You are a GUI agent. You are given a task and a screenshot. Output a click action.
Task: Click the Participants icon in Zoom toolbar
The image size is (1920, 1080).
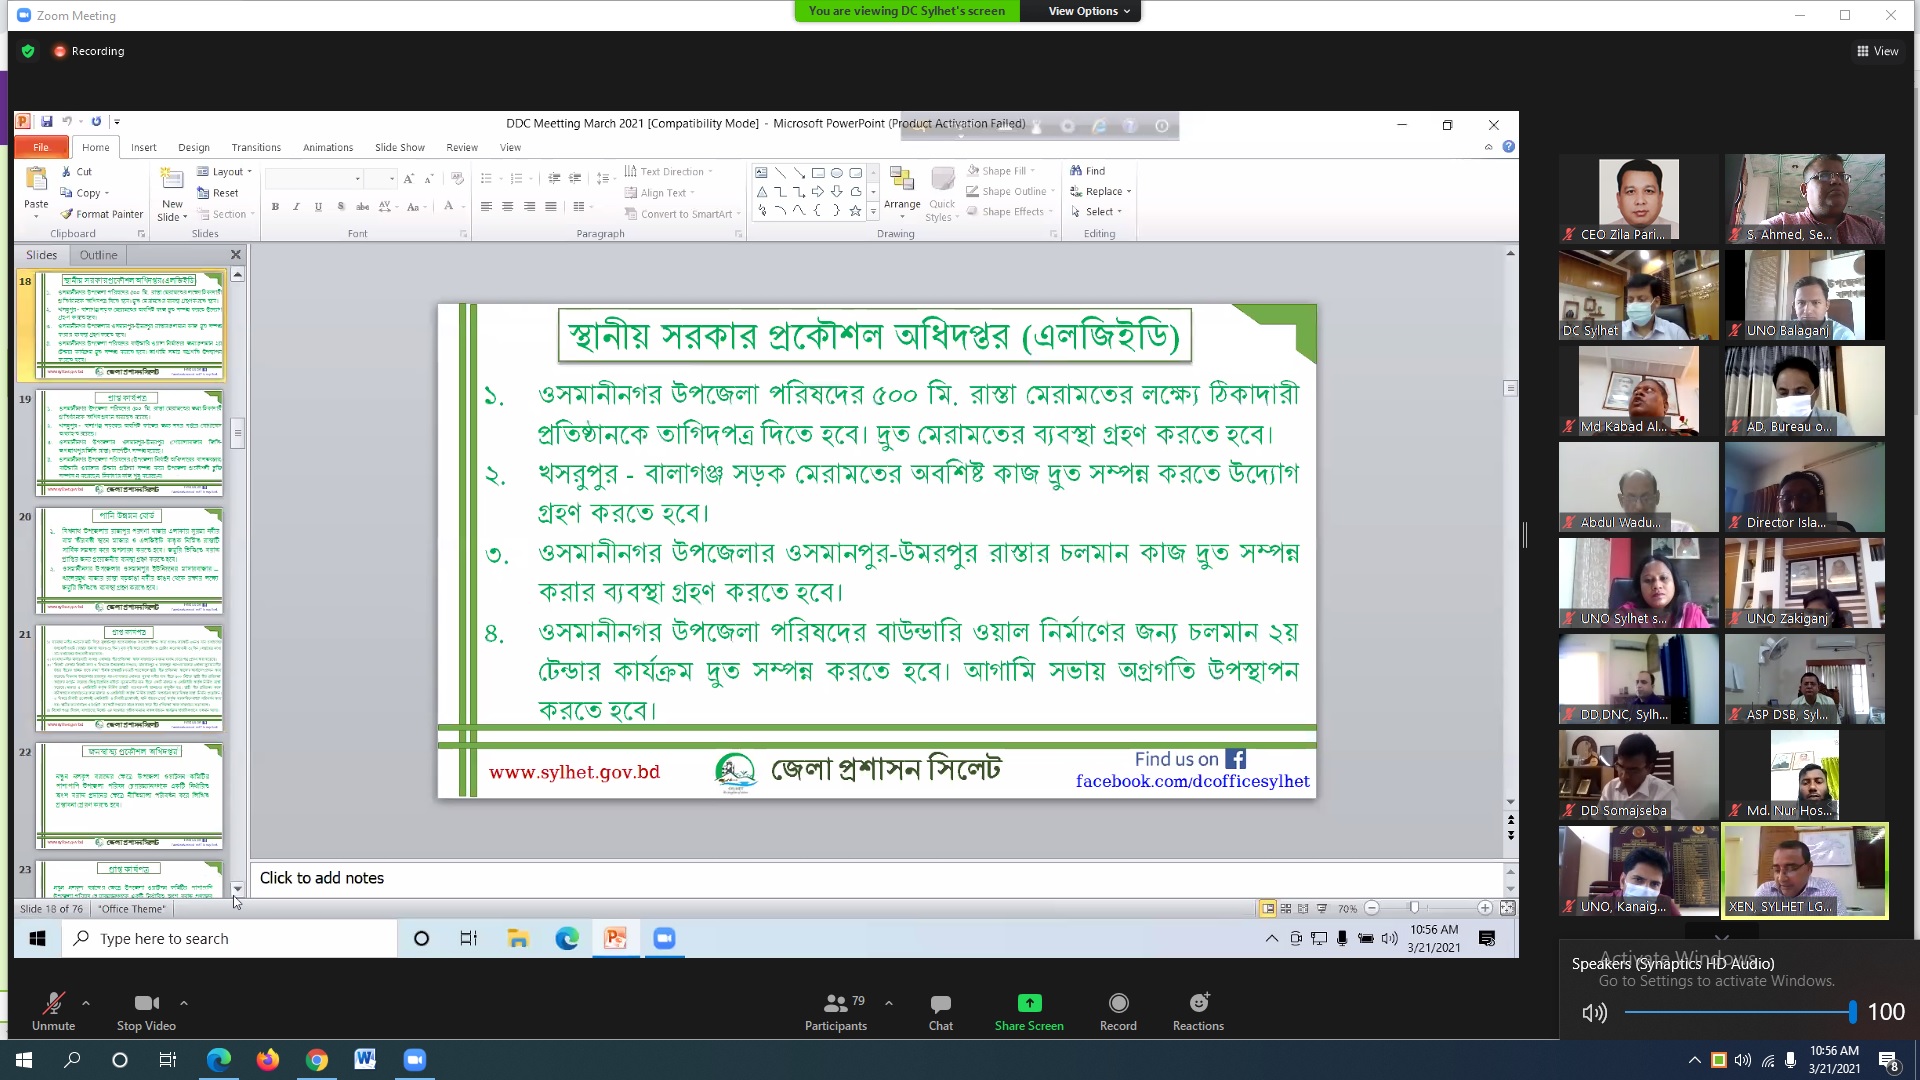835,1004
